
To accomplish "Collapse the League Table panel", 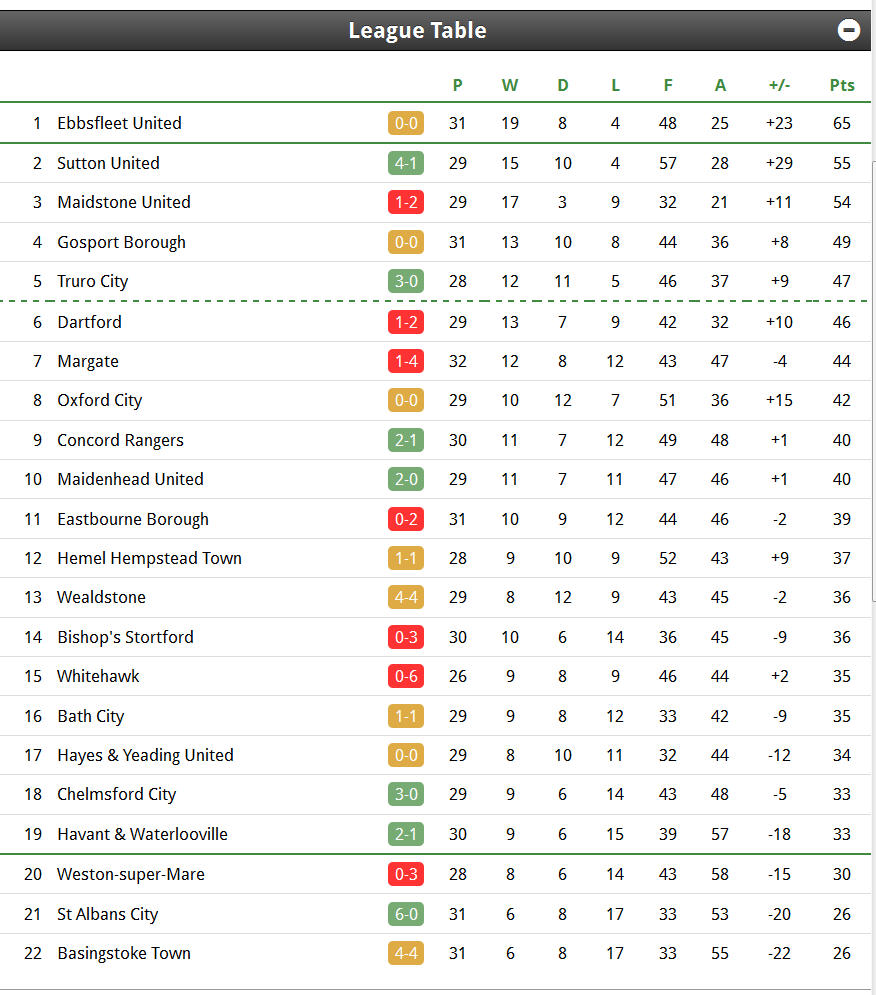I will (x=848, y=30).
